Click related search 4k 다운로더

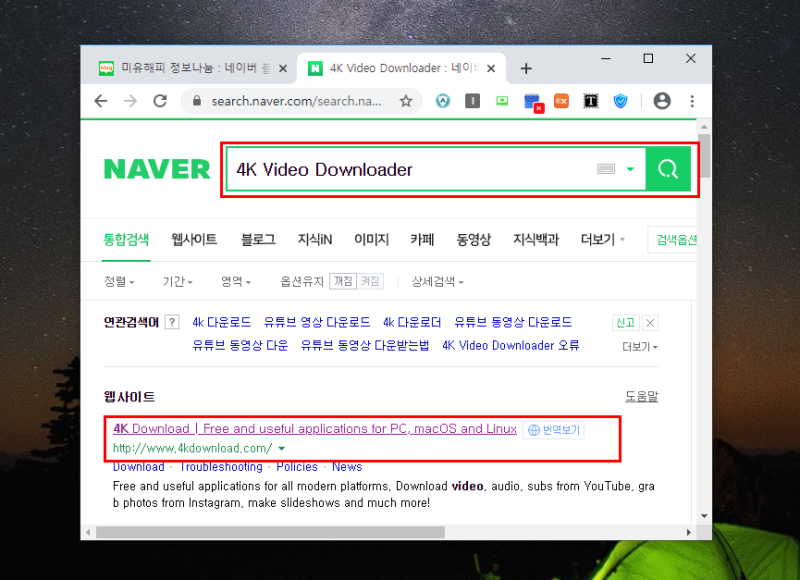[412, 322]
